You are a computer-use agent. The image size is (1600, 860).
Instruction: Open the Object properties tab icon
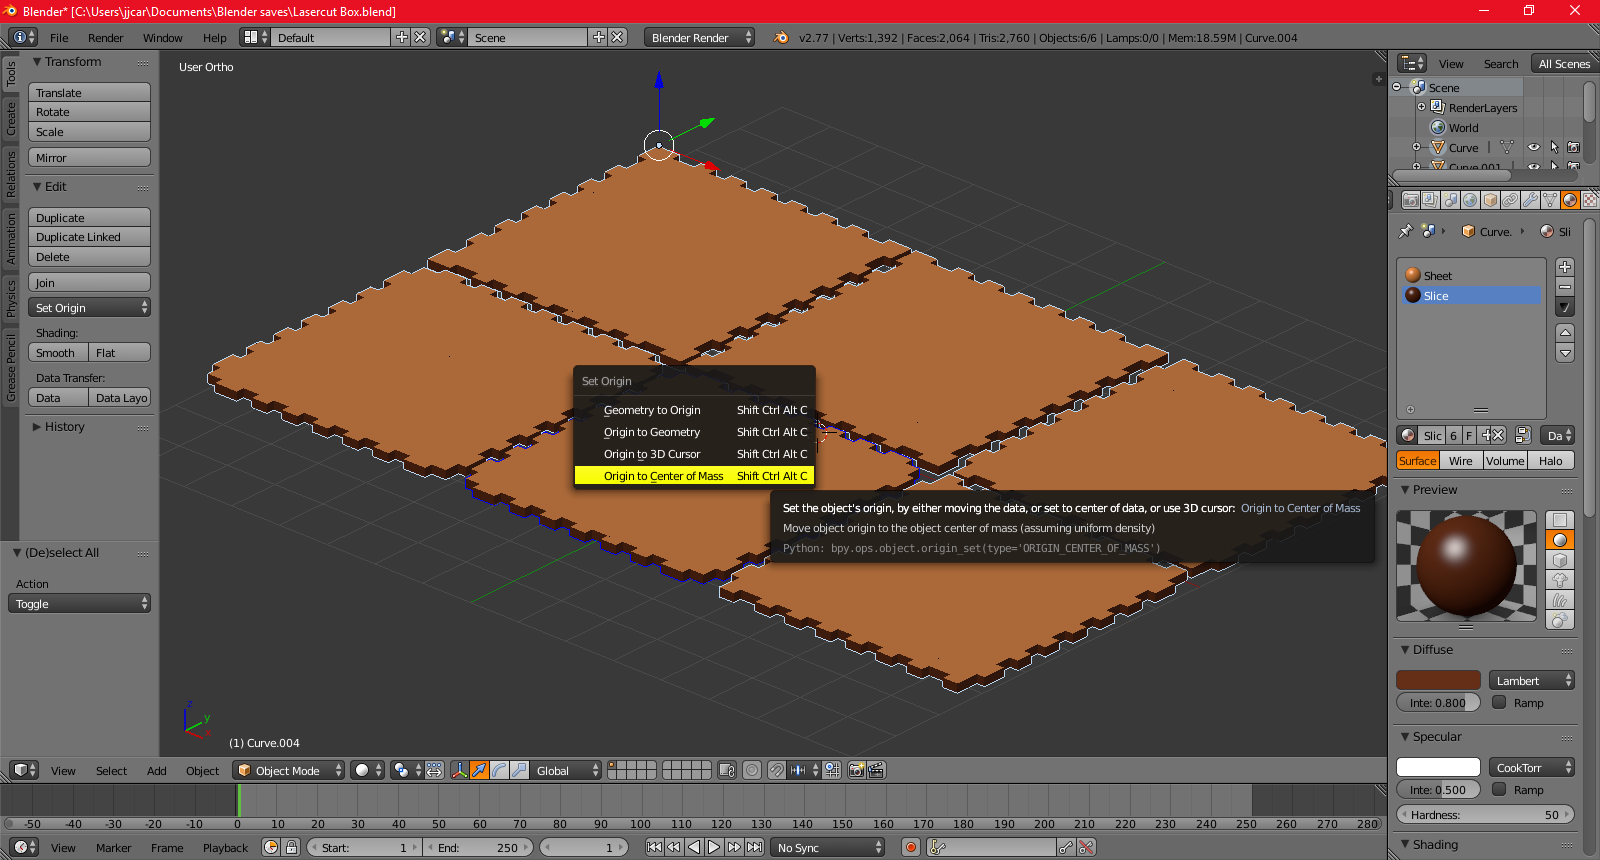point(1490,200)
